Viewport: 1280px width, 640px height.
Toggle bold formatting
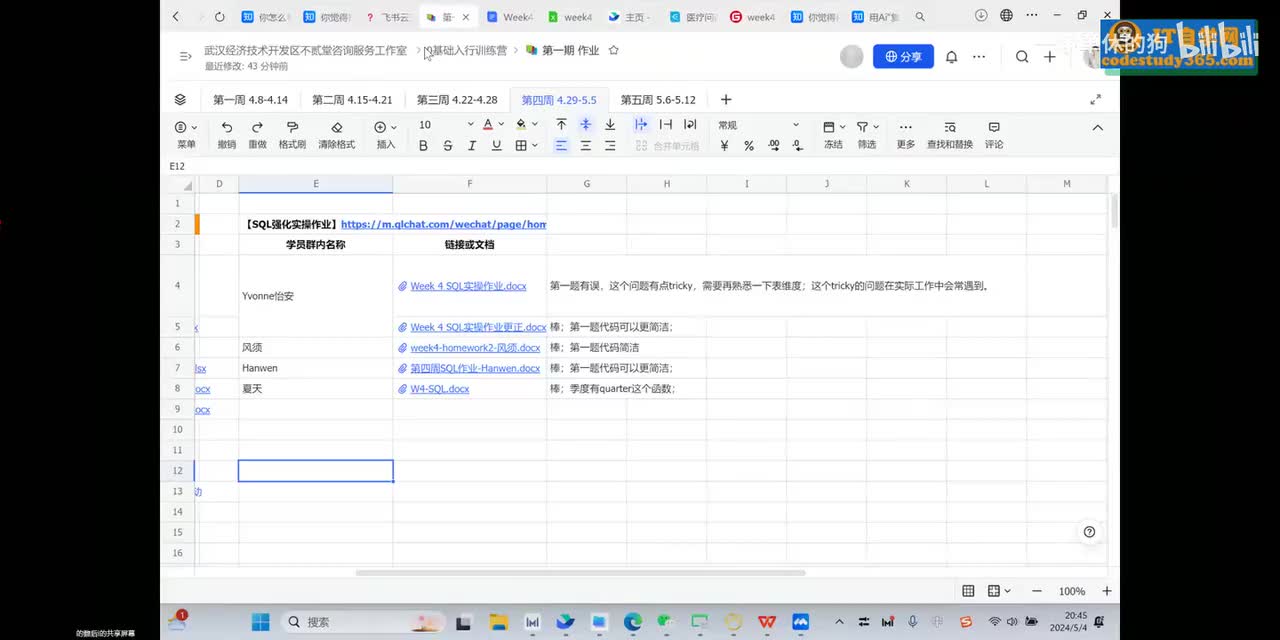pyautogui.click(x=423, y=146)
